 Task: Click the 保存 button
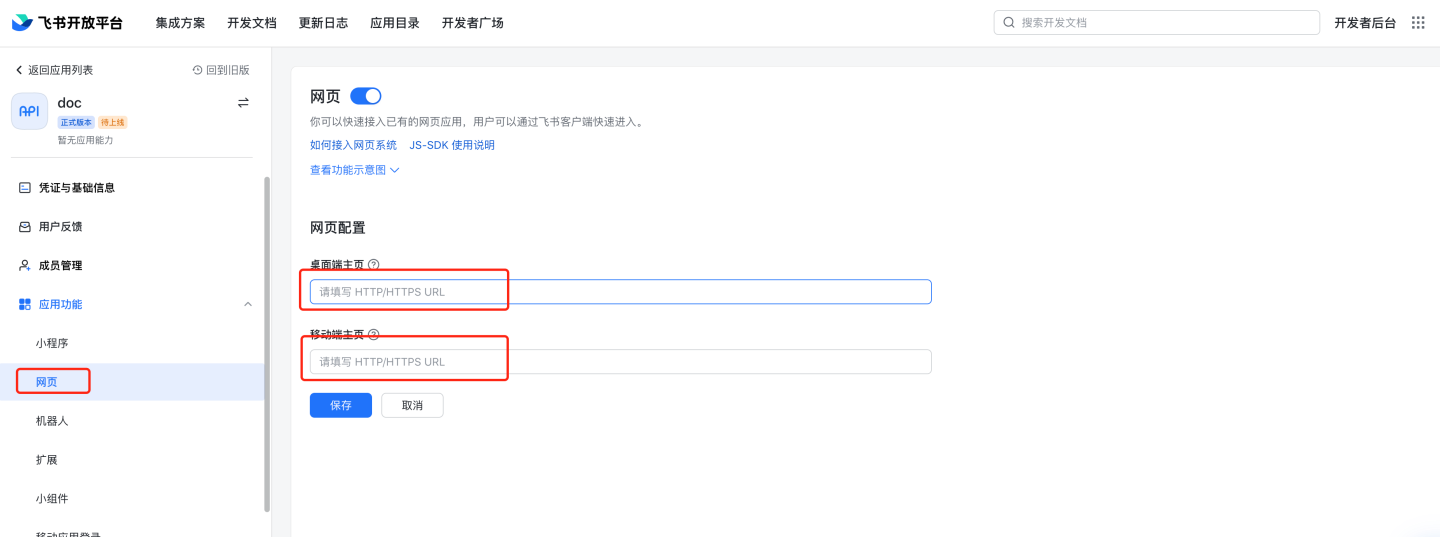[x=341, y=405]
